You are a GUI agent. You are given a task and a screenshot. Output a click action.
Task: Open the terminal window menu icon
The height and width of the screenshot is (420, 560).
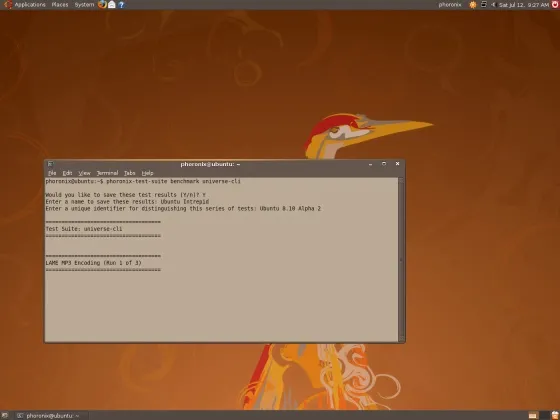click(50, 164)
